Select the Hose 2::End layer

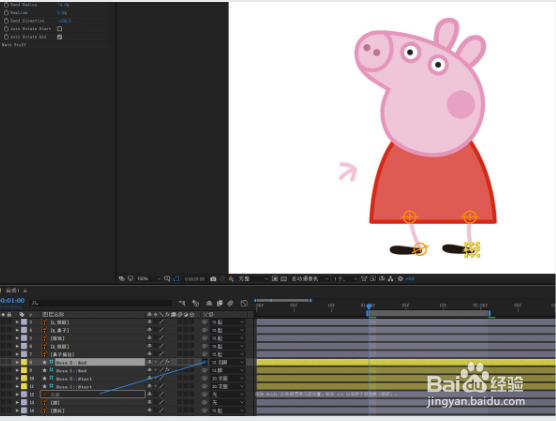[100, 362]
